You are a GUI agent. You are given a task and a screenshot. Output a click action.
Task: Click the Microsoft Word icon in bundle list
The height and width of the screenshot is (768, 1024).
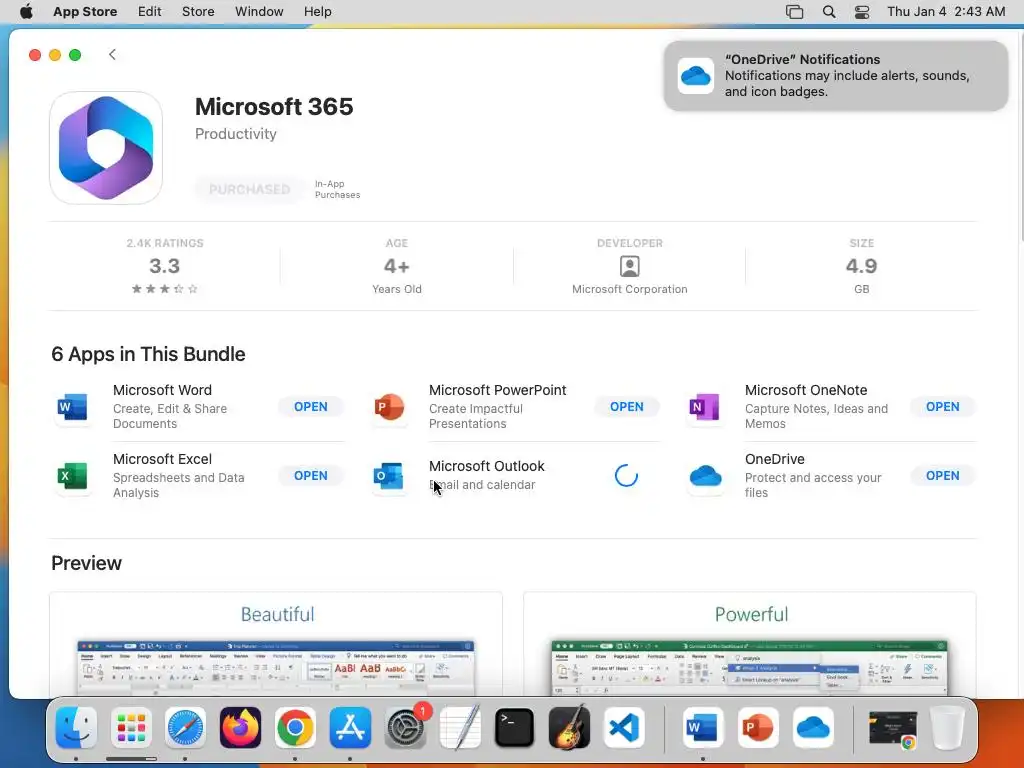tap(72, 407)
